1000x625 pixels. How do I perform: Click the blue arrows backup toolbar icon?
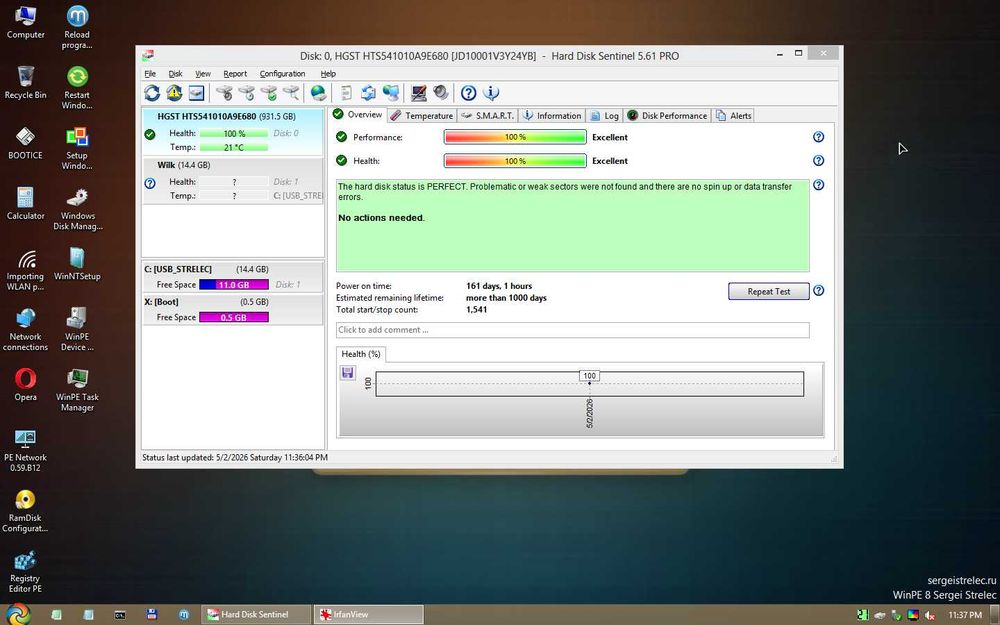click(368, 93)
